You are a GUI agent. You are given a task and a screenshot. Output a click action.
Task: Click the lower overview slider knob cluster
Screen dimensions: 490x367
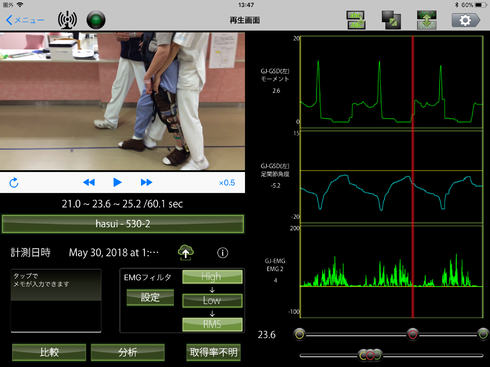(370, 355)
